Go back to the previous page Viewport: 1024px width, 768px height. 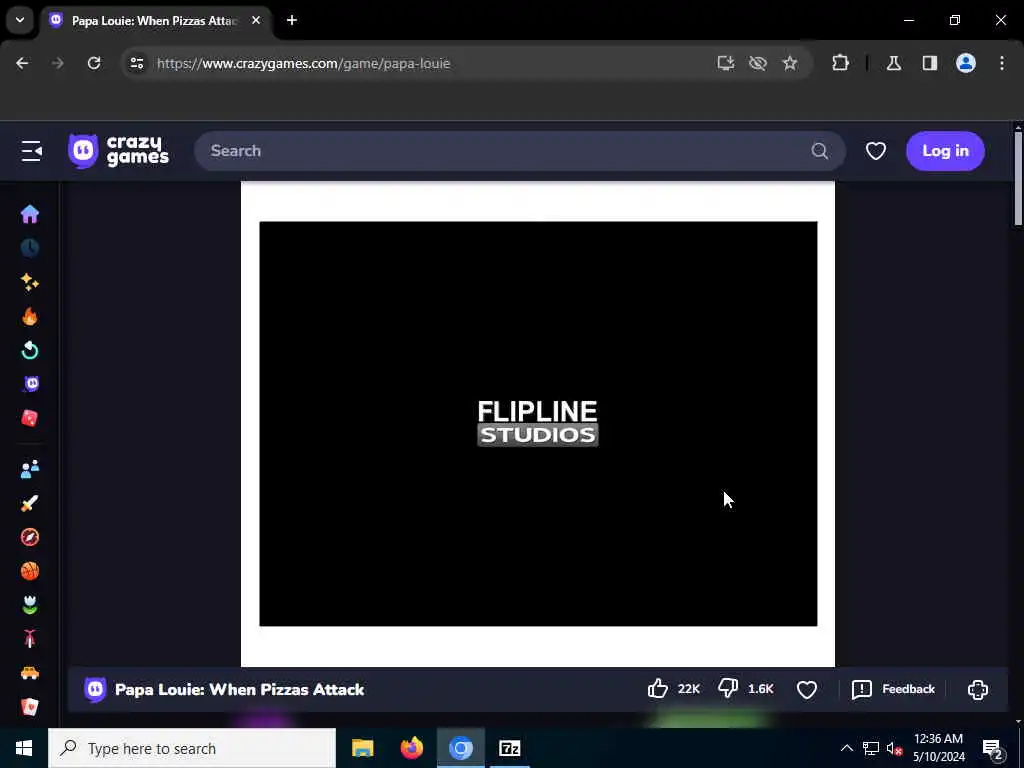pos(22,63)
